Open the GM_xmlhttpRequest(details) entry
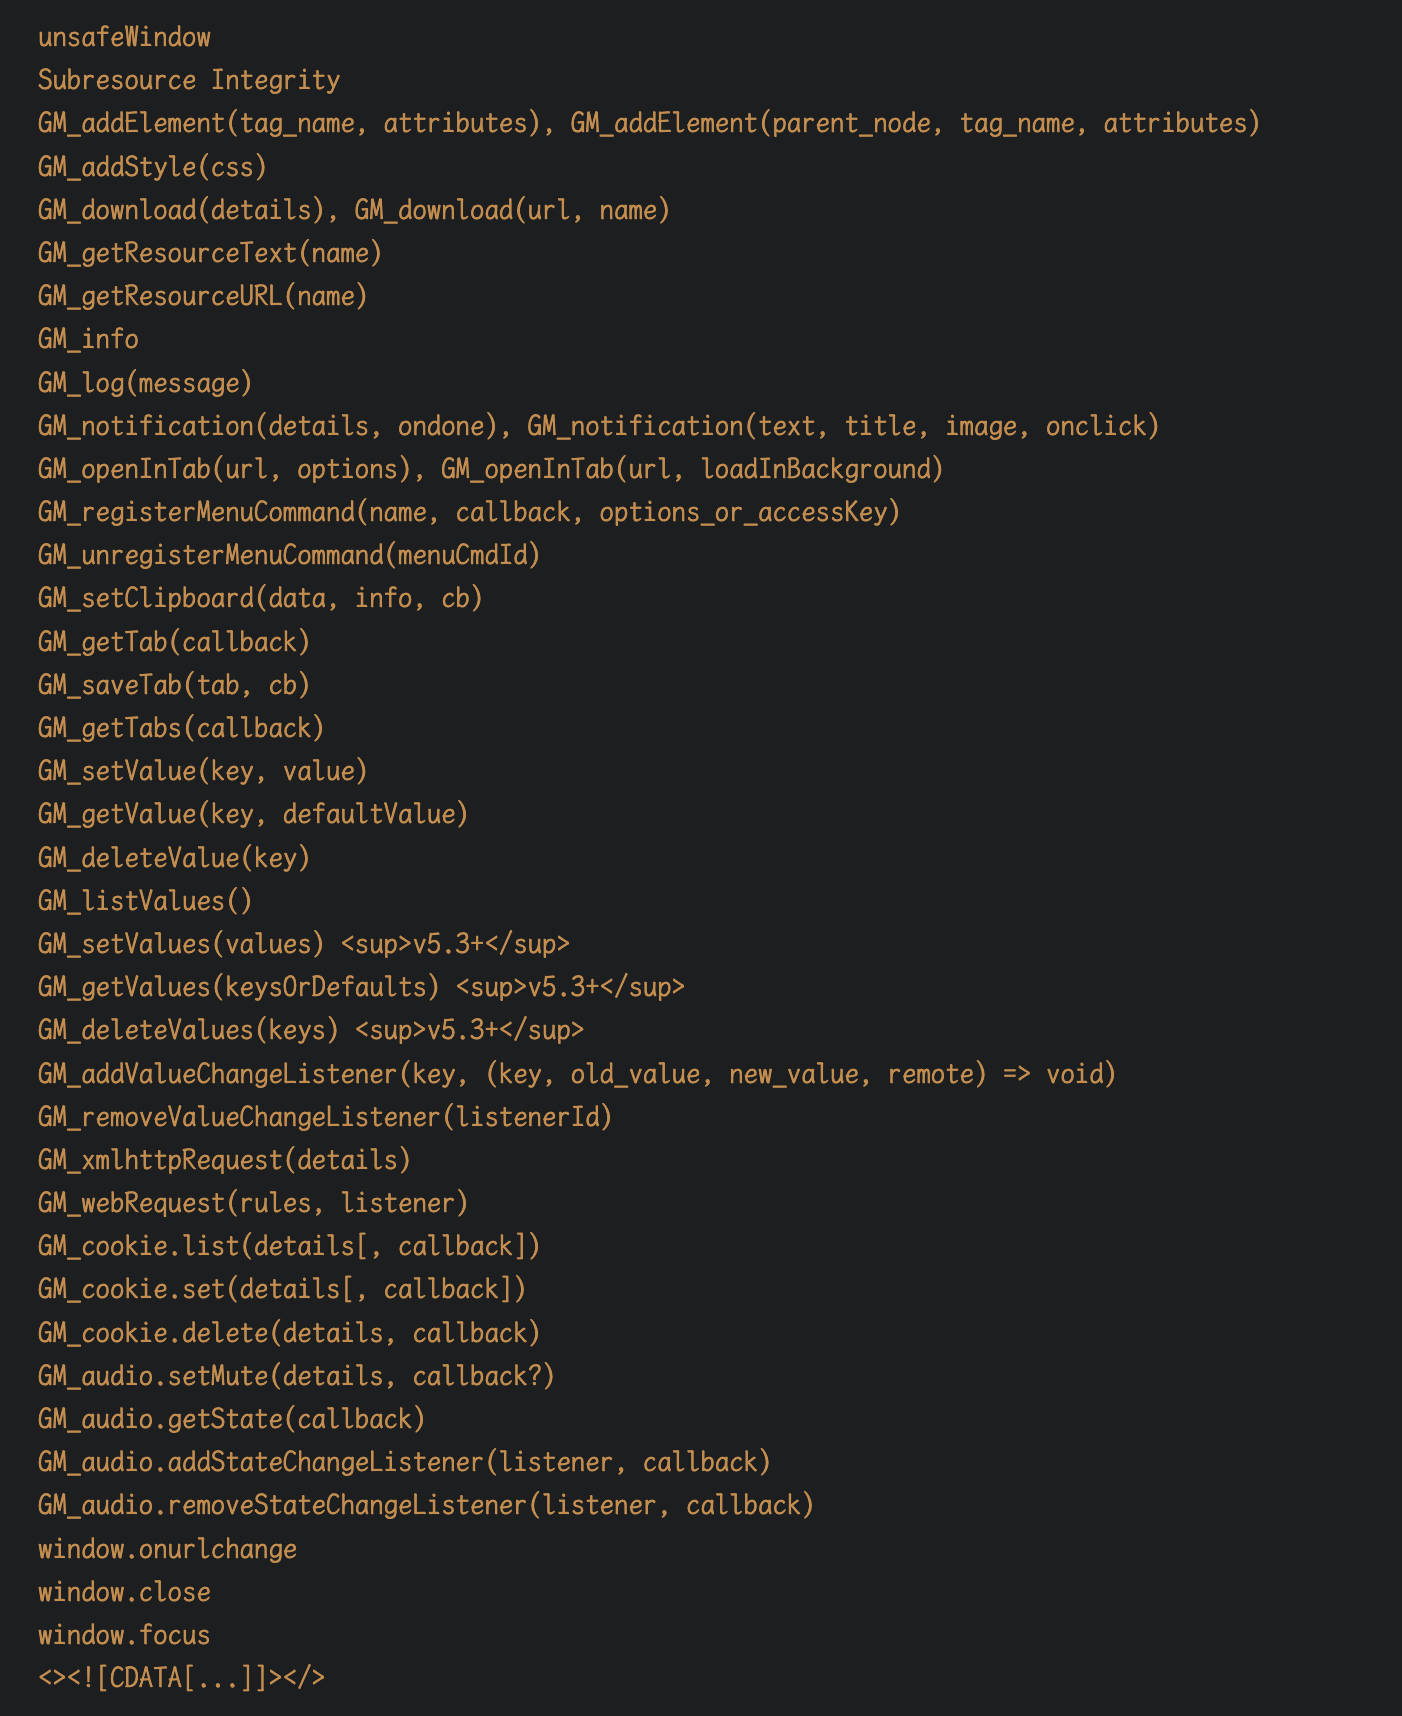Screen dimensions: 1402x1716 (224, 1161)
